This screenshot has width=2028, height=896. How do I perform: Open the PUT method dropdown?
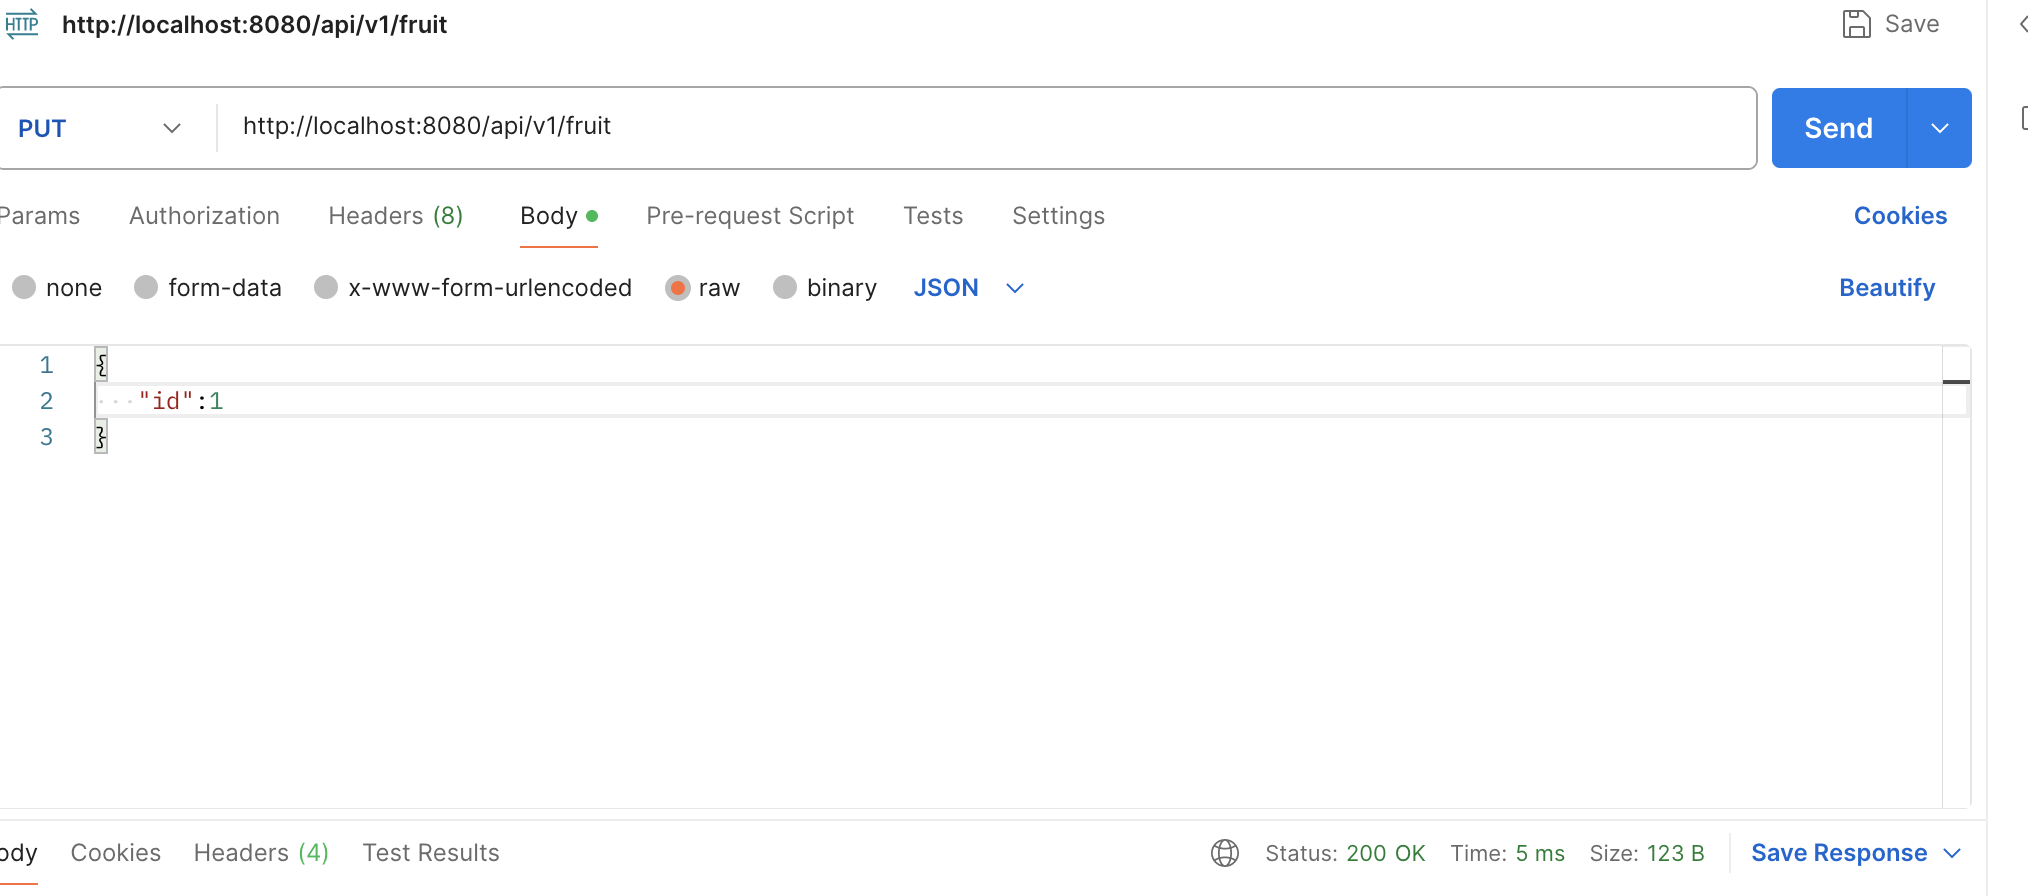click(x=100, y=128)
